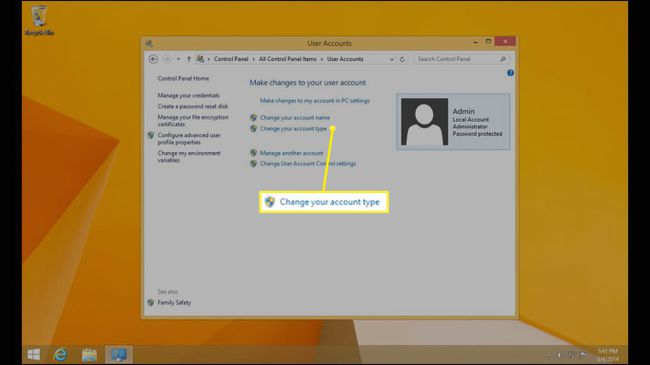Image resolution: width=650 pixels, height=365 pixels.
Task: Open recent locations dropdown arrow
Action: pyautogui.click(x=178, y=59)
